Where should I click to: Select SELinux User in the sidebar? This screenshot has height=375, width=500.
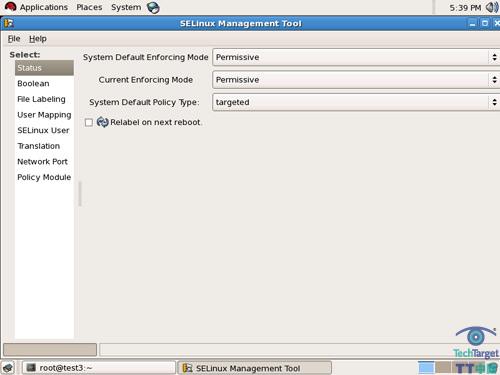[x=44, y=130]
